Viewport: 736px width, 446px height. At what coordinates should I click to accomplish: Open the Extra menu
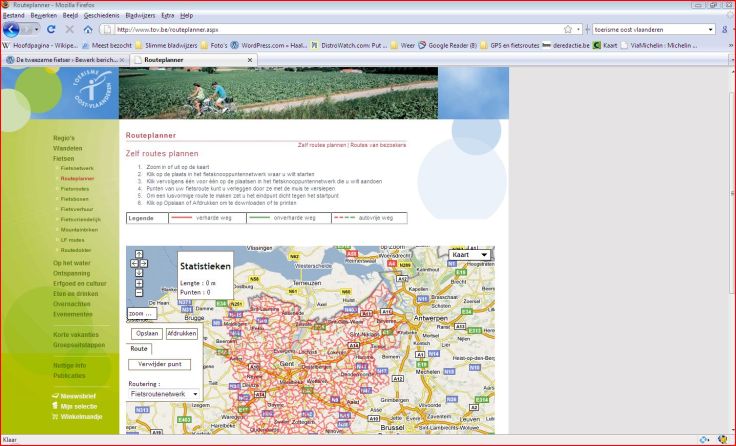[x=168, y=15]
